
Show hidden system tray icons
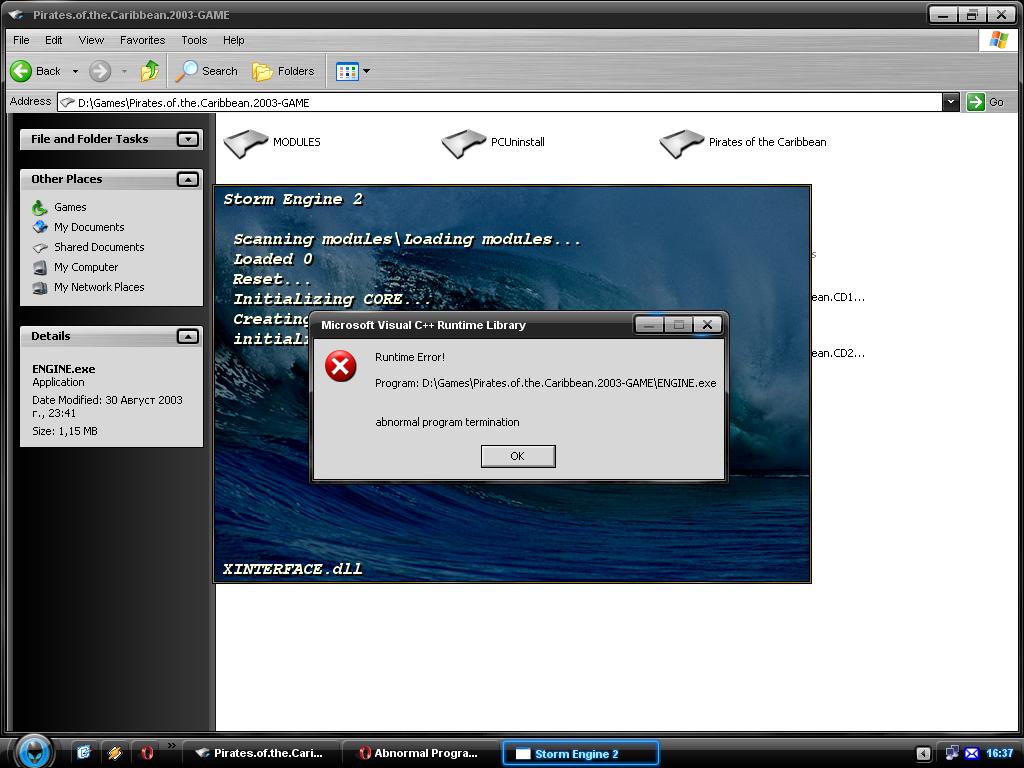click(x=923, y=754)
